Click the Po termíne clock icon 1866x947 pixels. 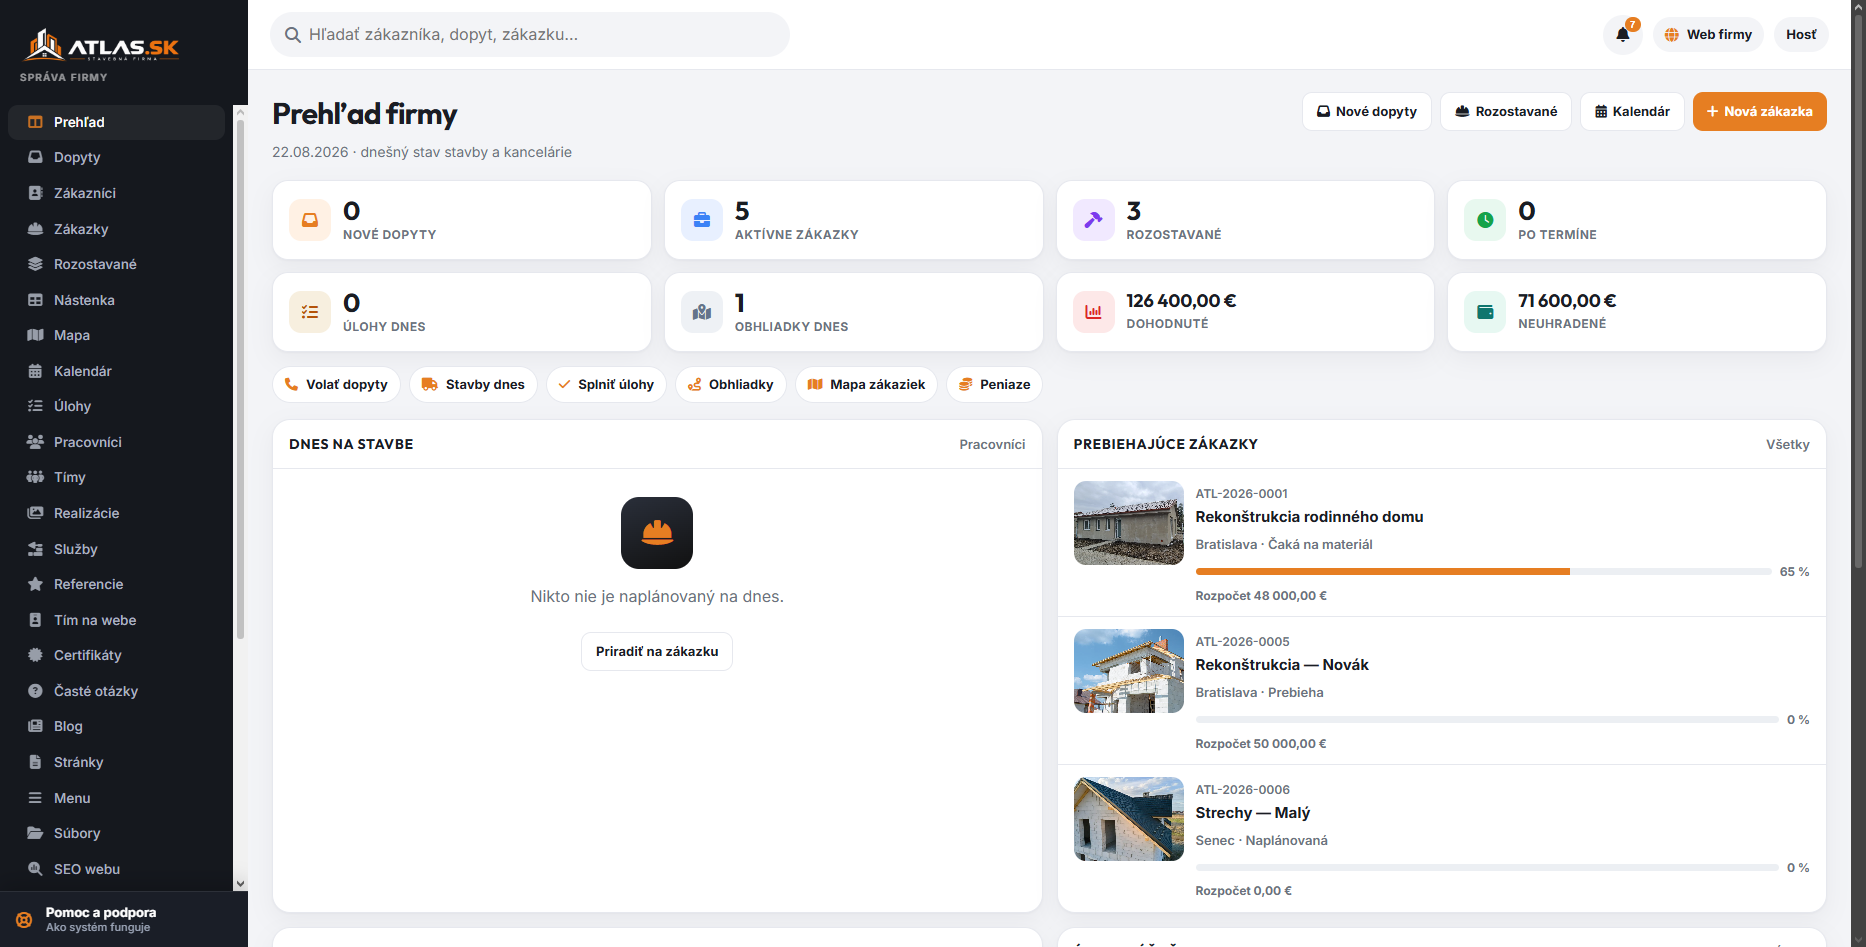[1485, 220]
